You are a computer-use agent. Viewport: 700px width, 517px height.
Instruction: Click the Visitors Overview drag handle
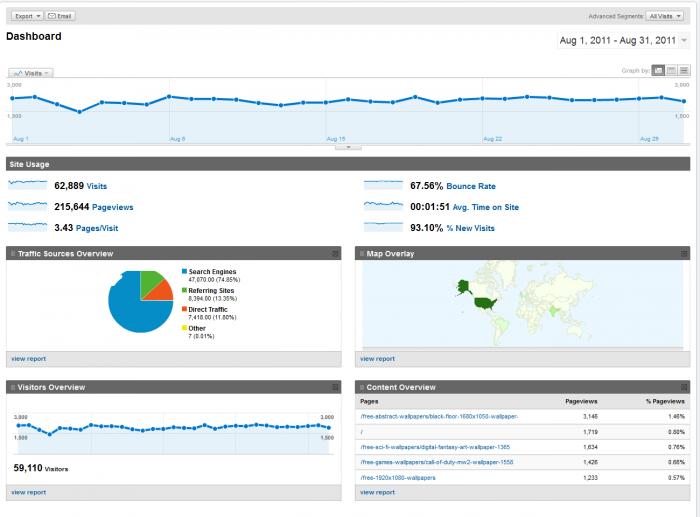coord(12,387)
